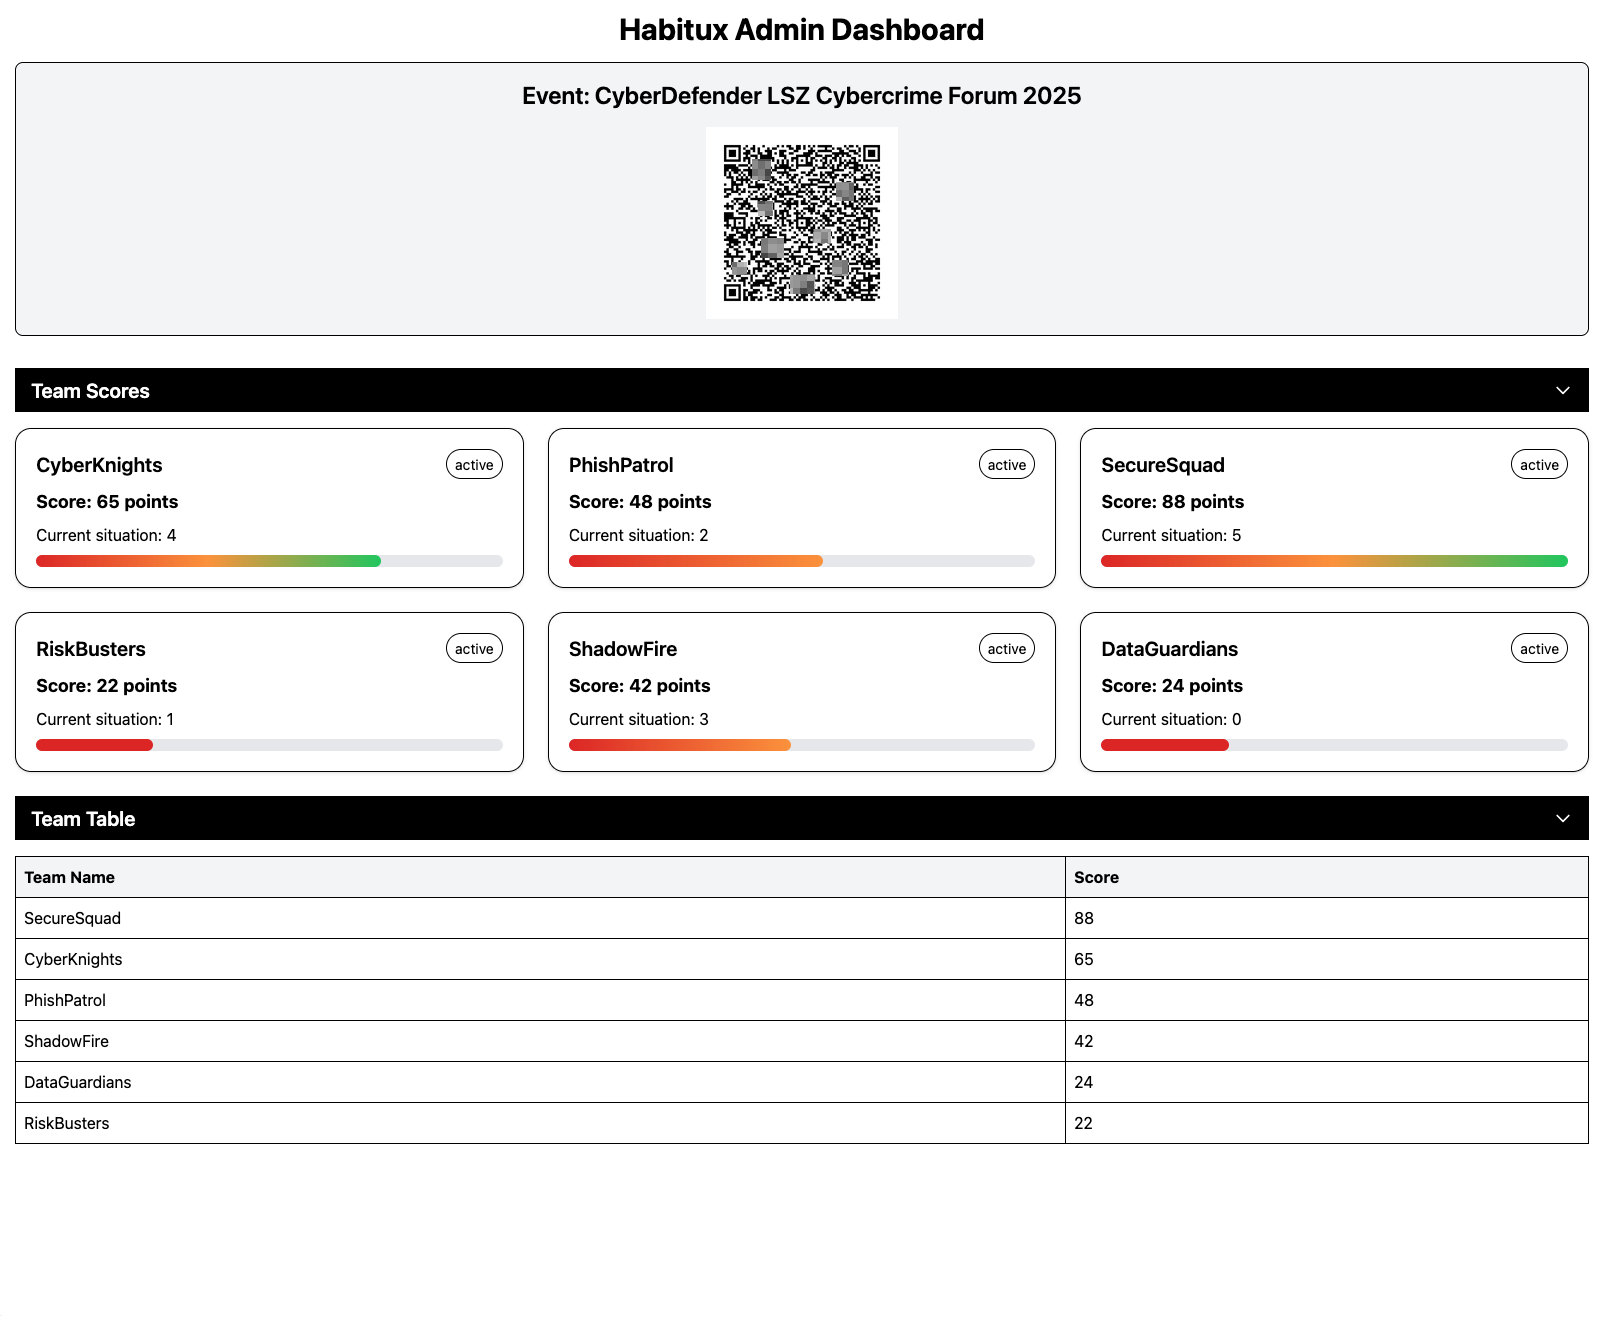1600x1320 pixels.
Task: Select the PhishPatrol card title
Action: [621, 465]
